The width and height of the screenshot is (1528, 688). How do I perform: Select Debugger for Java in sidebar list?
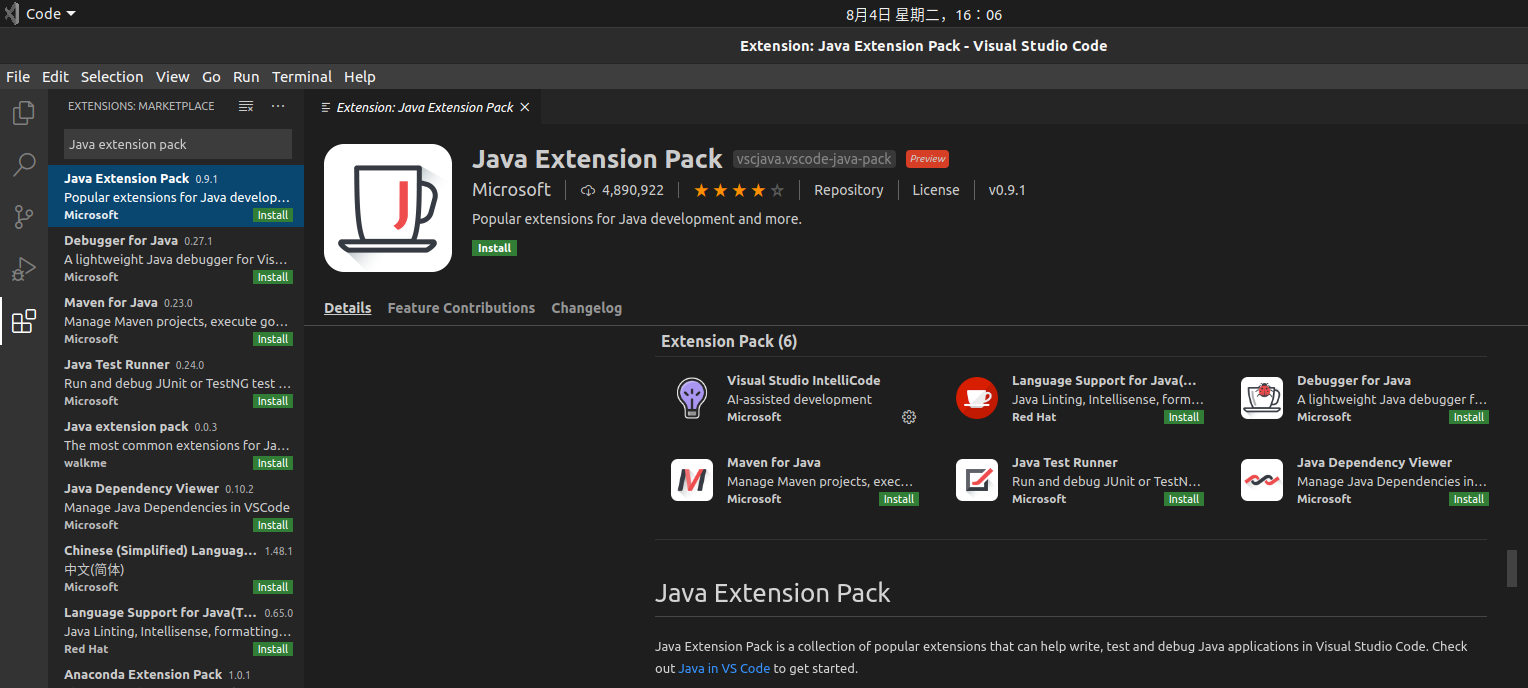[176, 258]
